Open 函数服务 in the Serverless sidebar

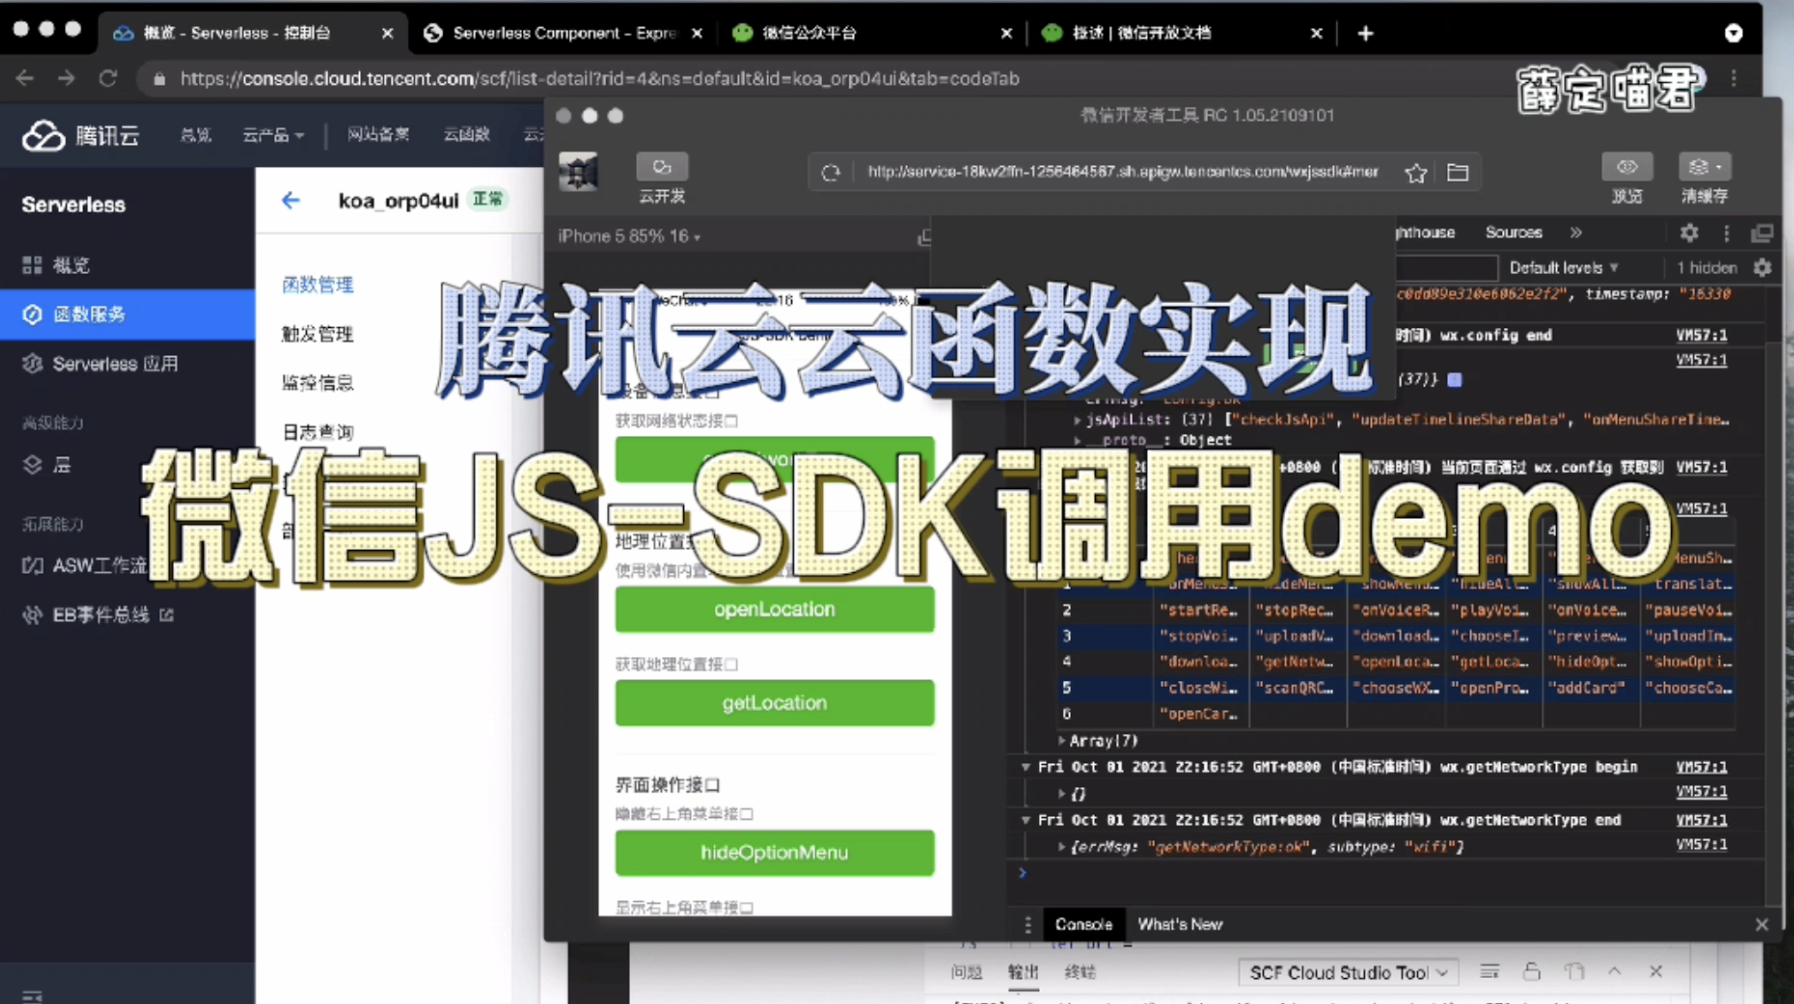tap(127, 315)
